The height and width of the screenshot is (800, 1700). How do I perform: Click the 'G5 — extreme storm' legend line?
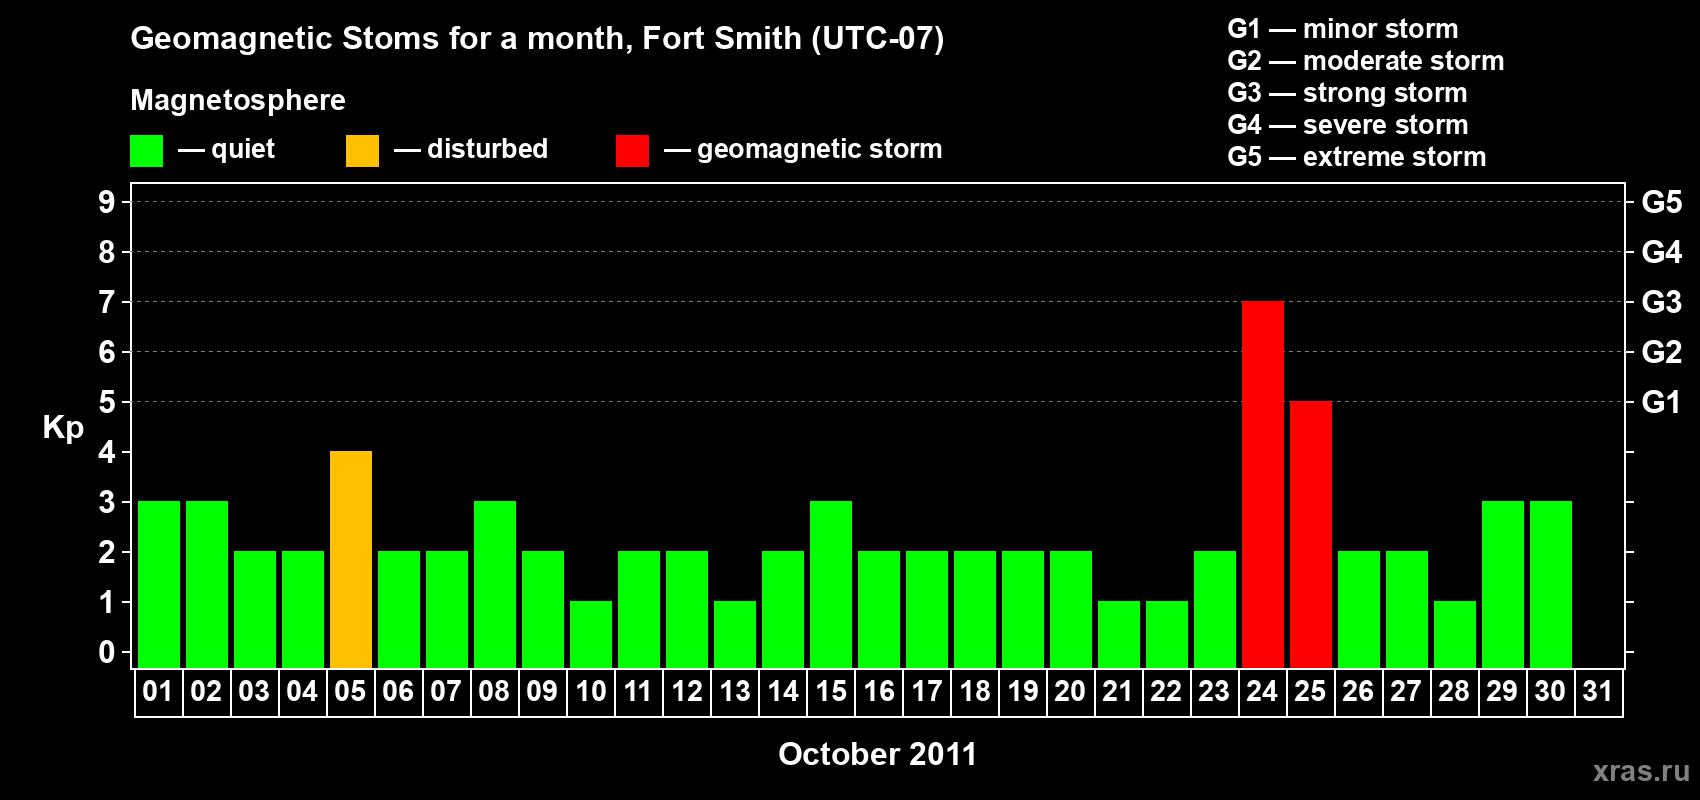pos(1357,157)
